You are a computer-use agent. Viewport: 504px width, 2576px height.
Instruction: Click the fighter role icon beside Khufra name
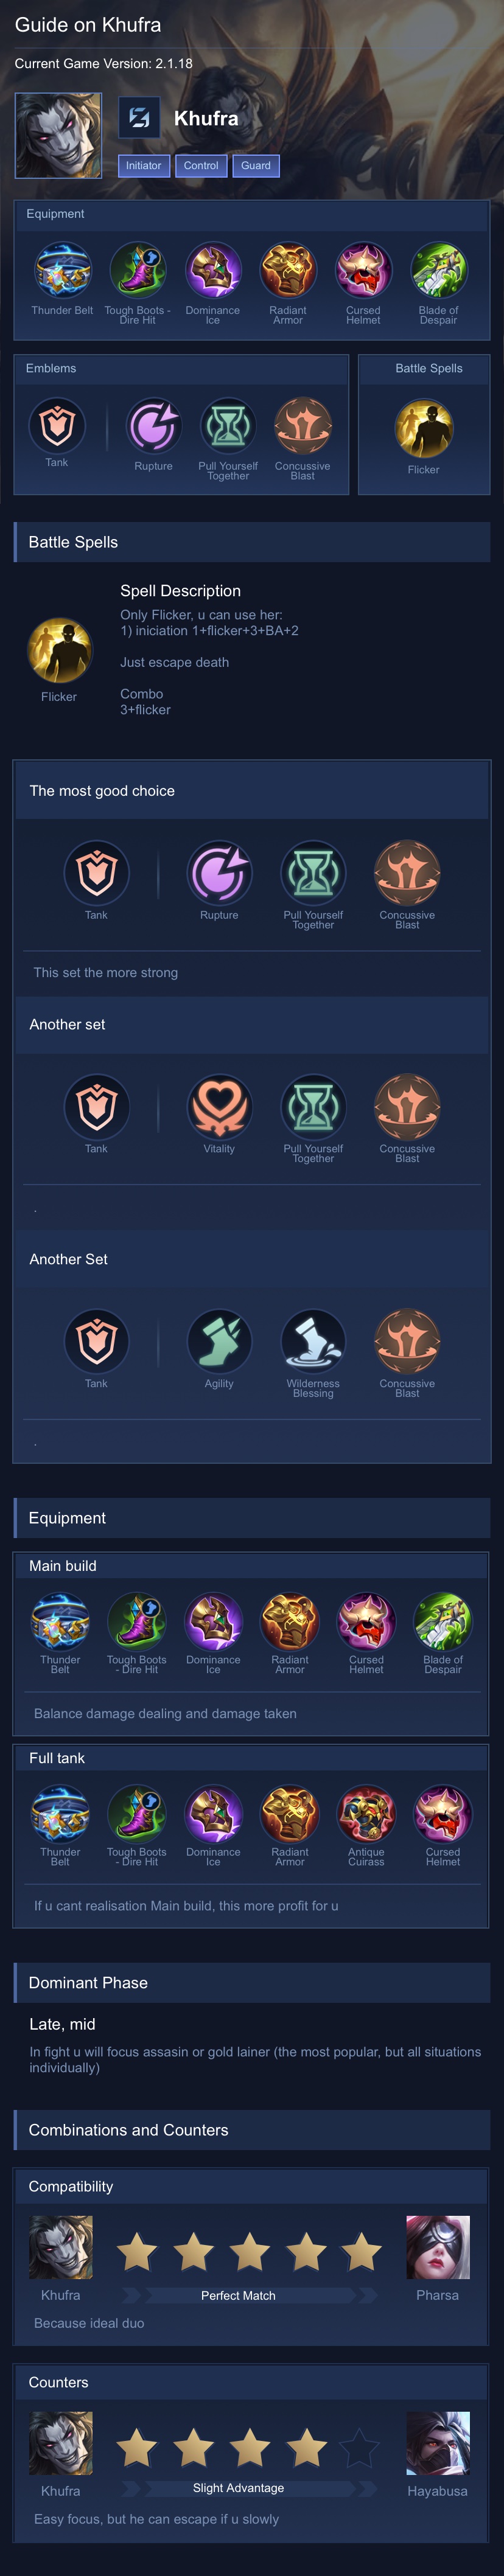140,118
